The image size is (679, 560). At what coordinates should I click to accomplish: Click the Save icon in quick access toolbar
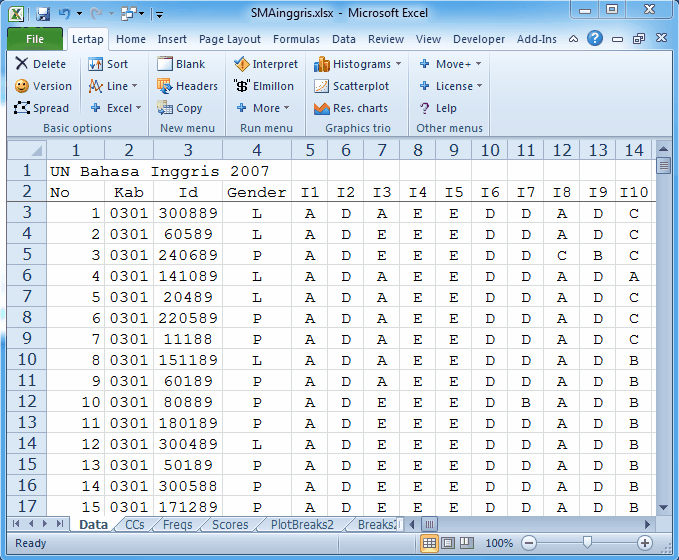[42, 14]
